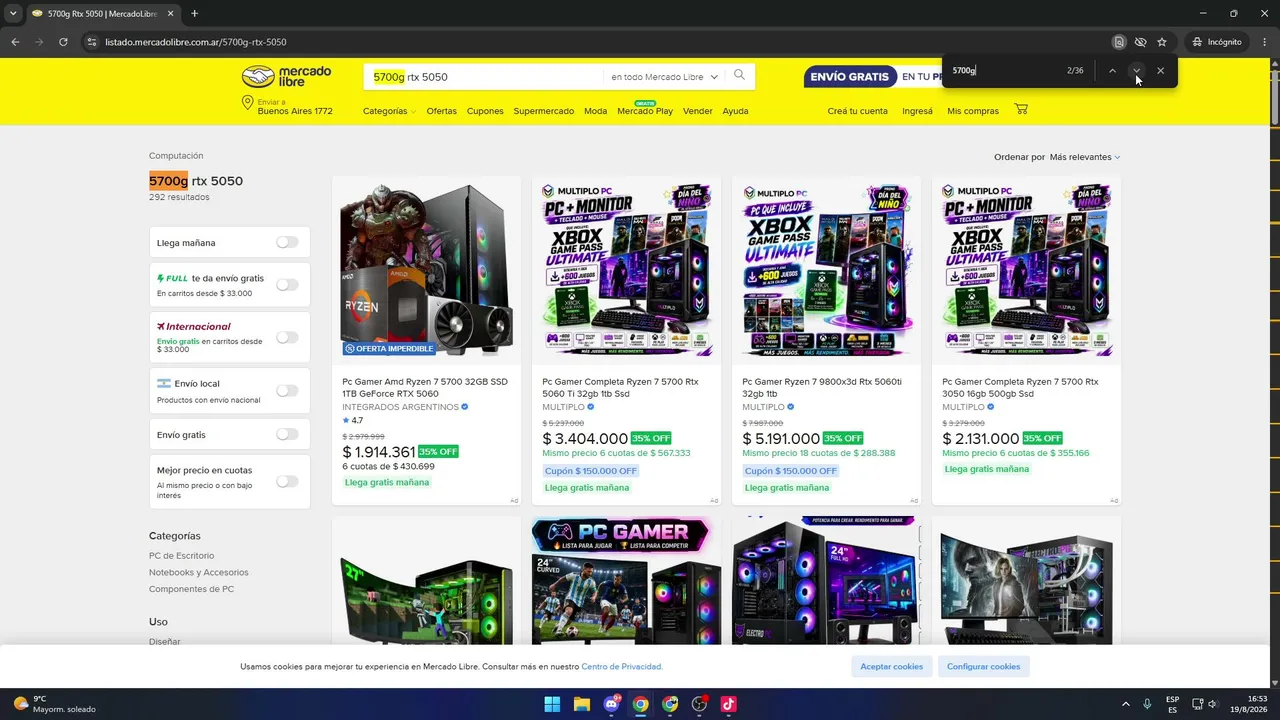
Task: Open the Ofertas menu item
Action: pyautogui.click(x=441, y=111)
